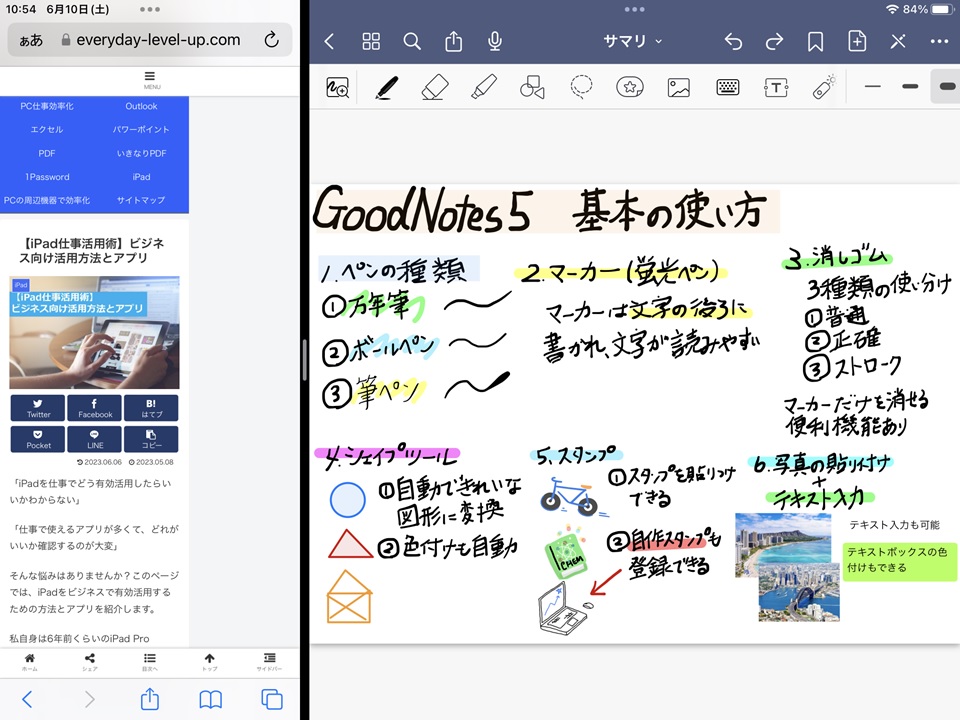Open the Safari tabs overview
The image size is (960, 720).
(x=272, y=699)
